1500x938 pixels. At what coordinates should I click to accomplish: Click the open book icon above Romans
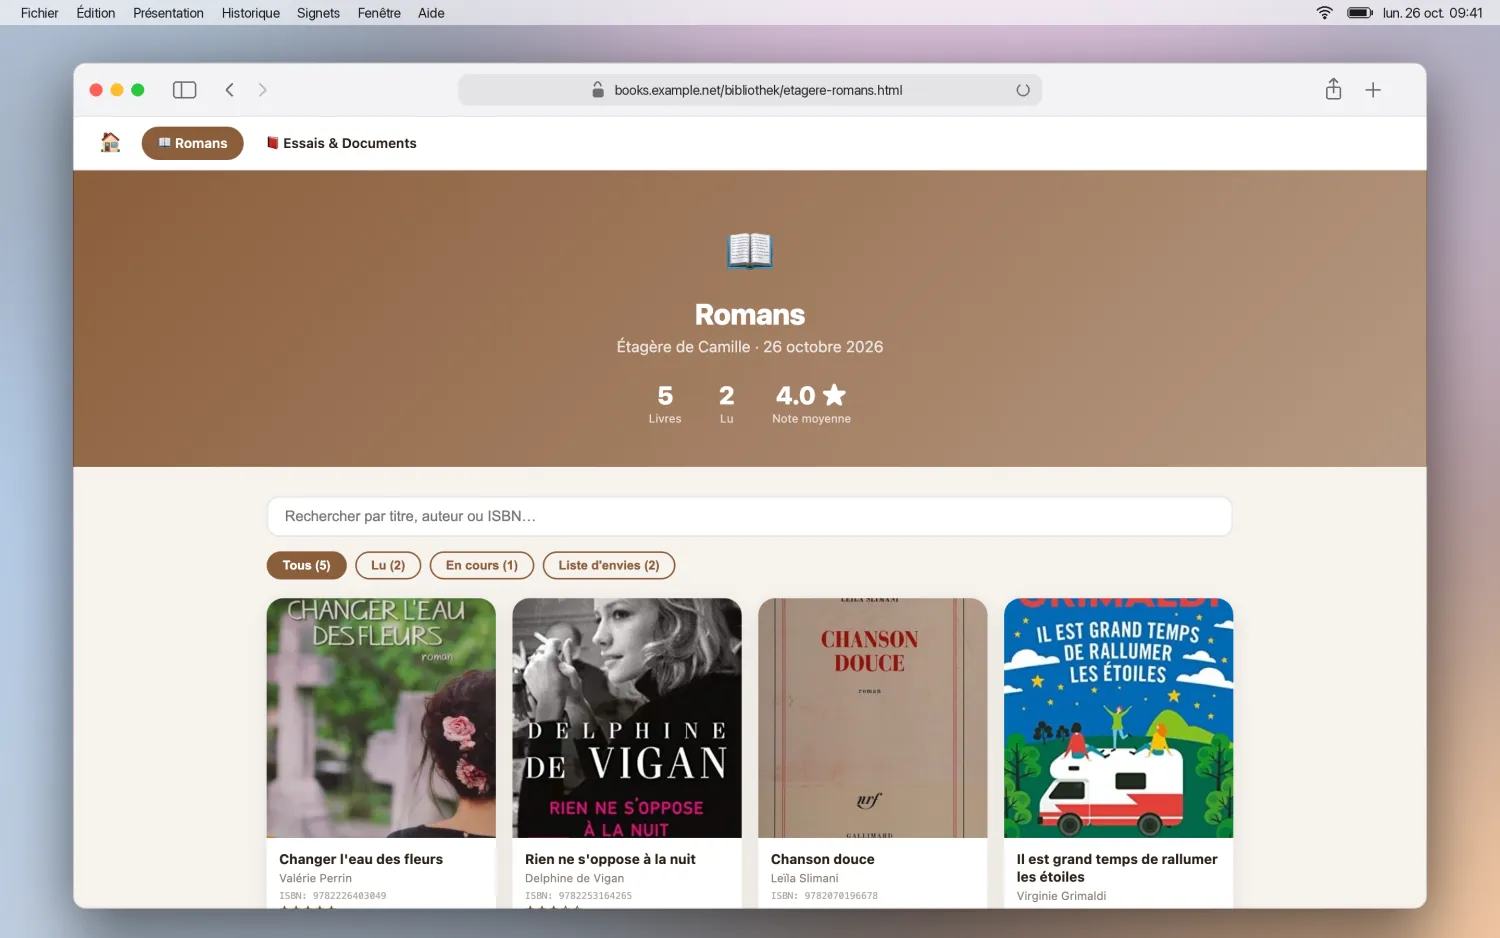[750, 250]
